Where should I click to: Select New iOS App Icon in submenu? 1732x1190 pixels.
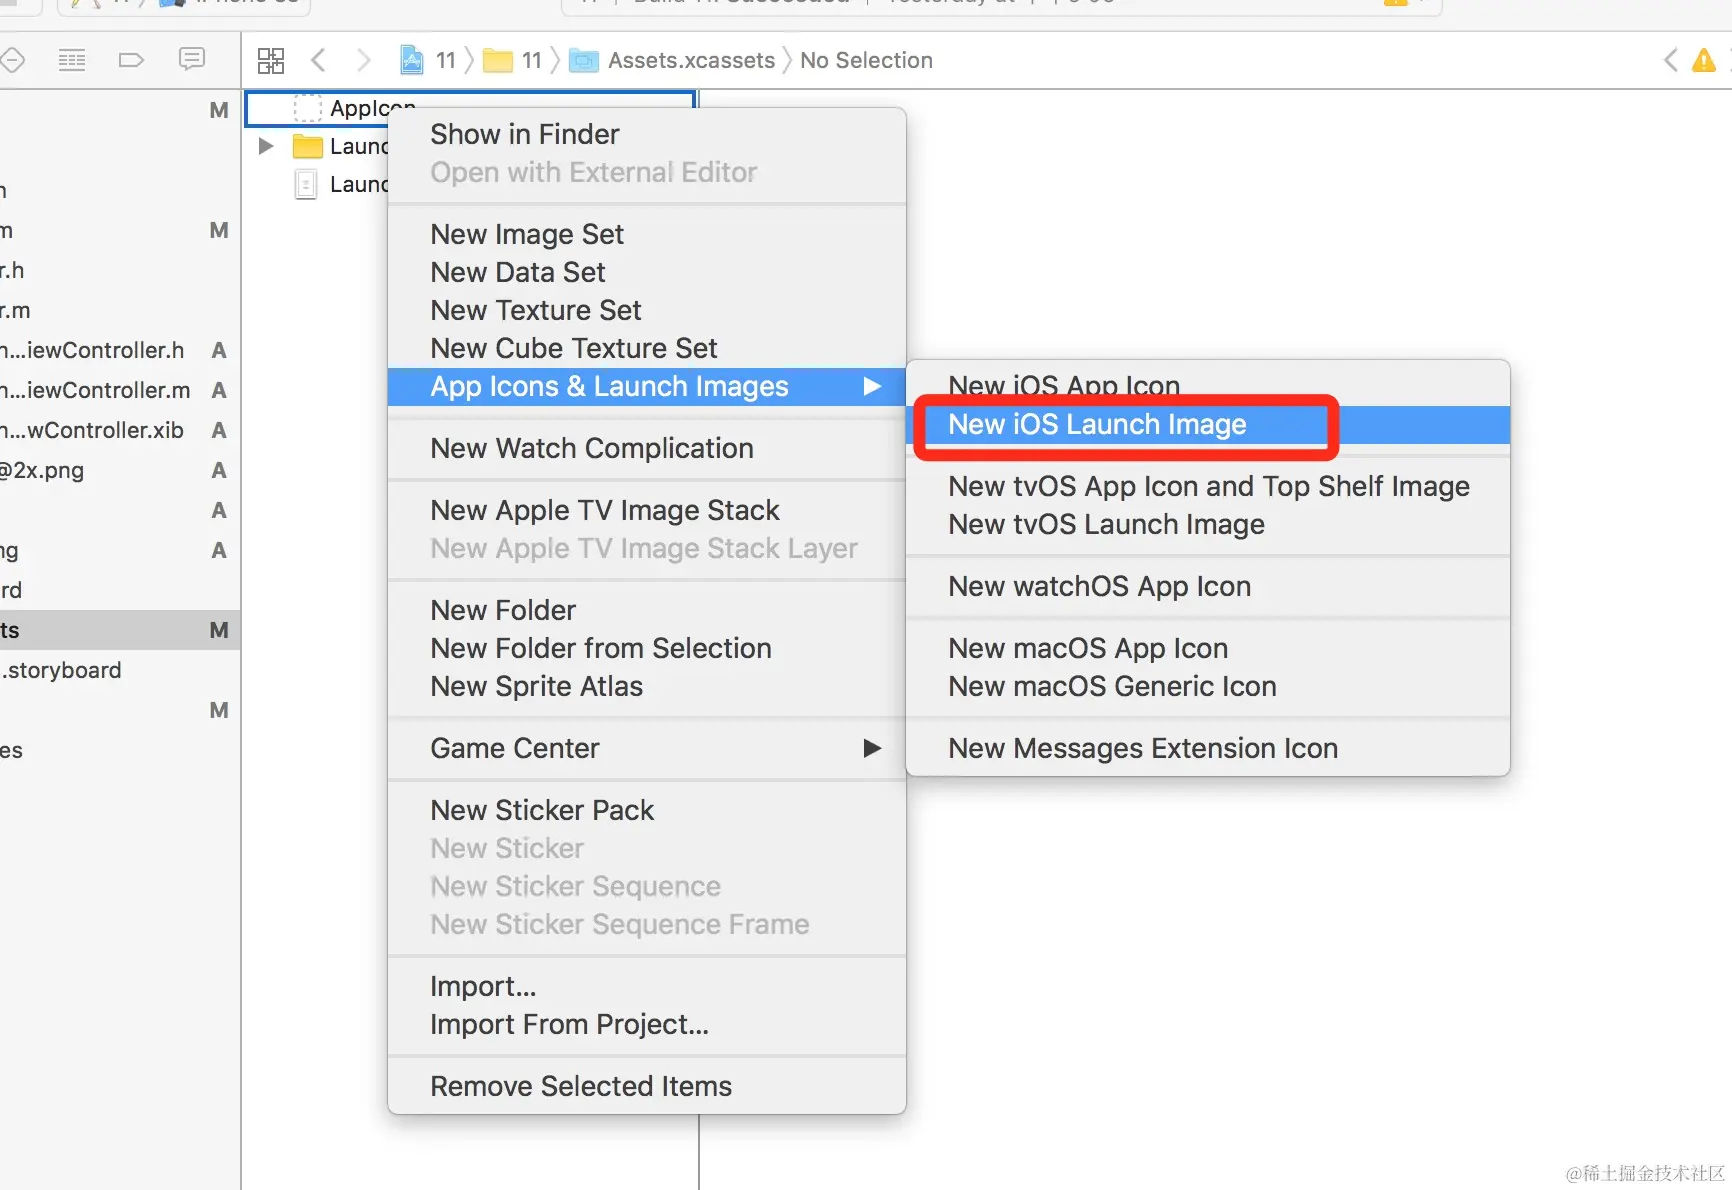(x=1208, y=386)
